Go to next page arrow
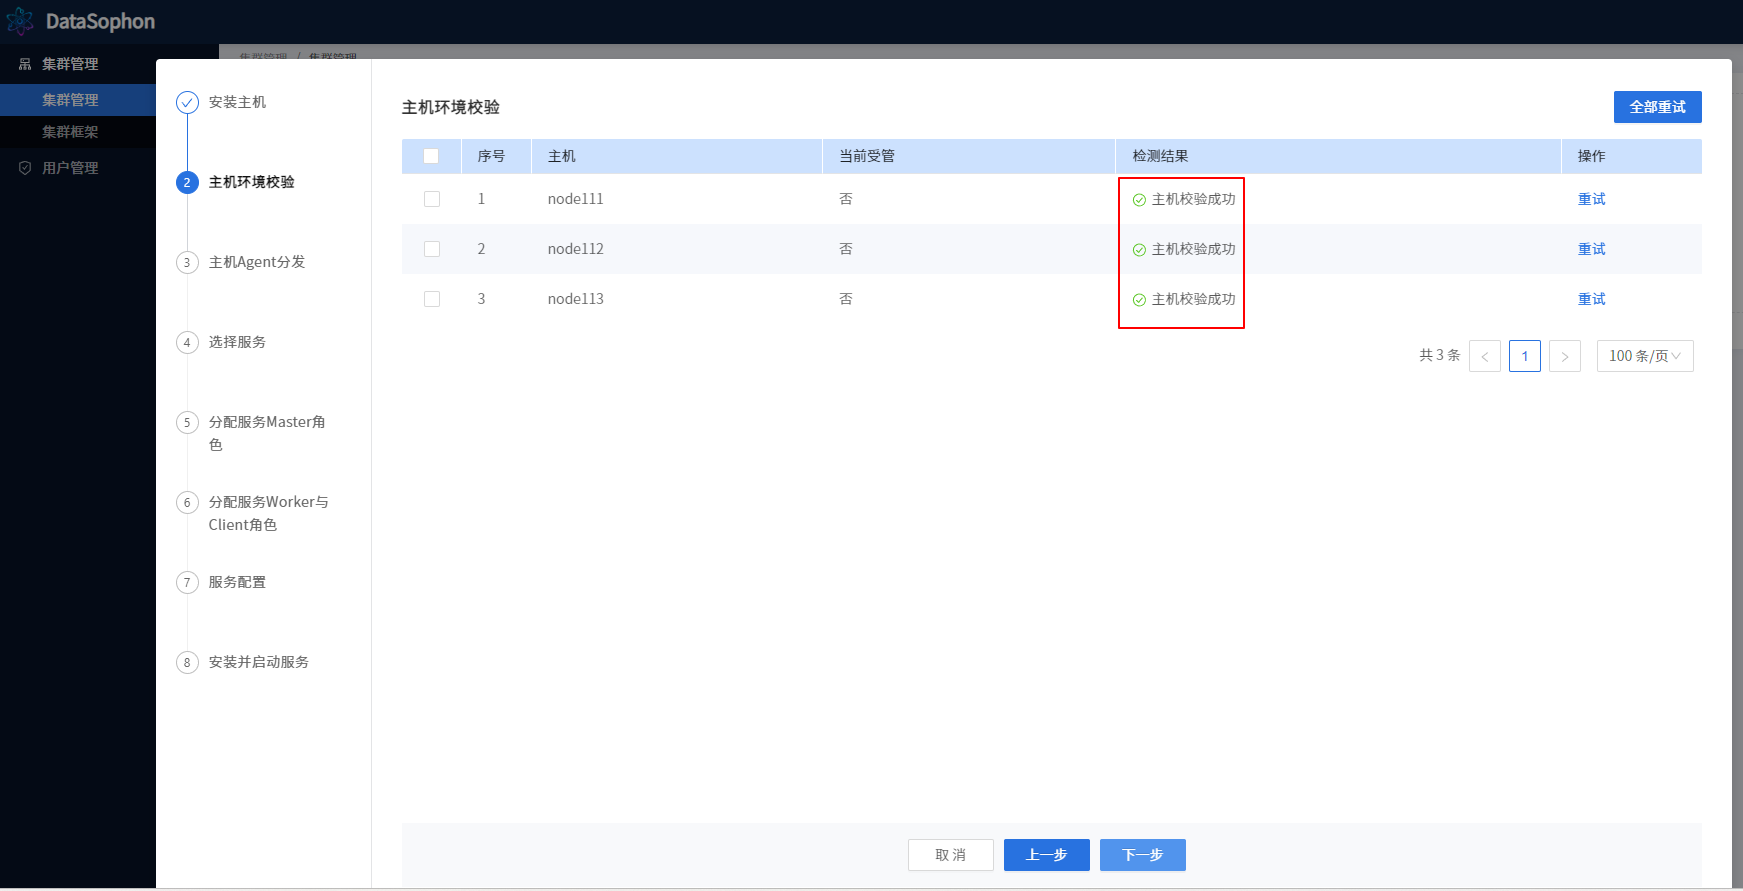The height and width of the screenshot is (891, 1743). coord(1565,356)
